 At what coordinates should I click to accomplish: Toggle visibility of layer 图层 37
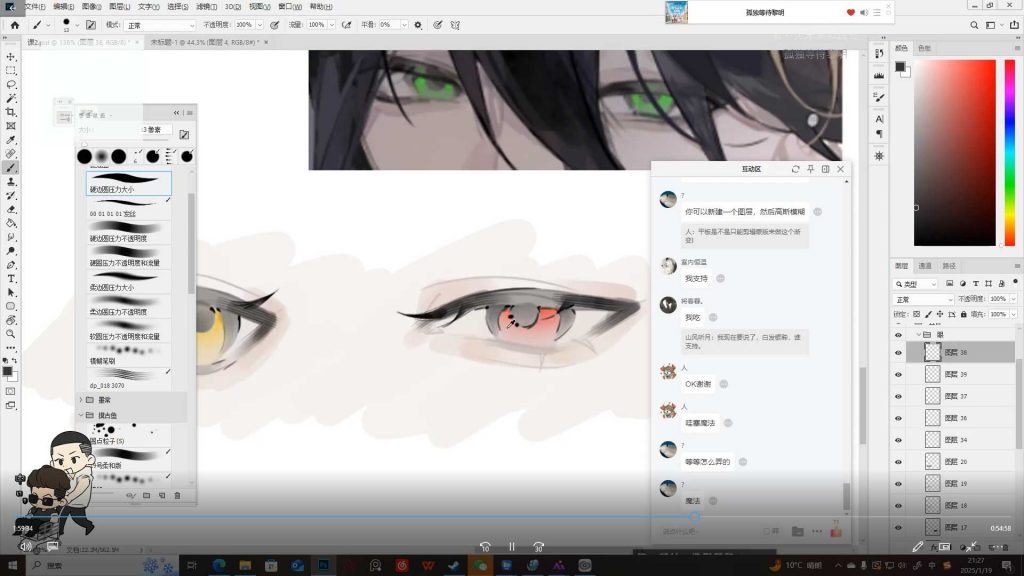tap(898, 396)
